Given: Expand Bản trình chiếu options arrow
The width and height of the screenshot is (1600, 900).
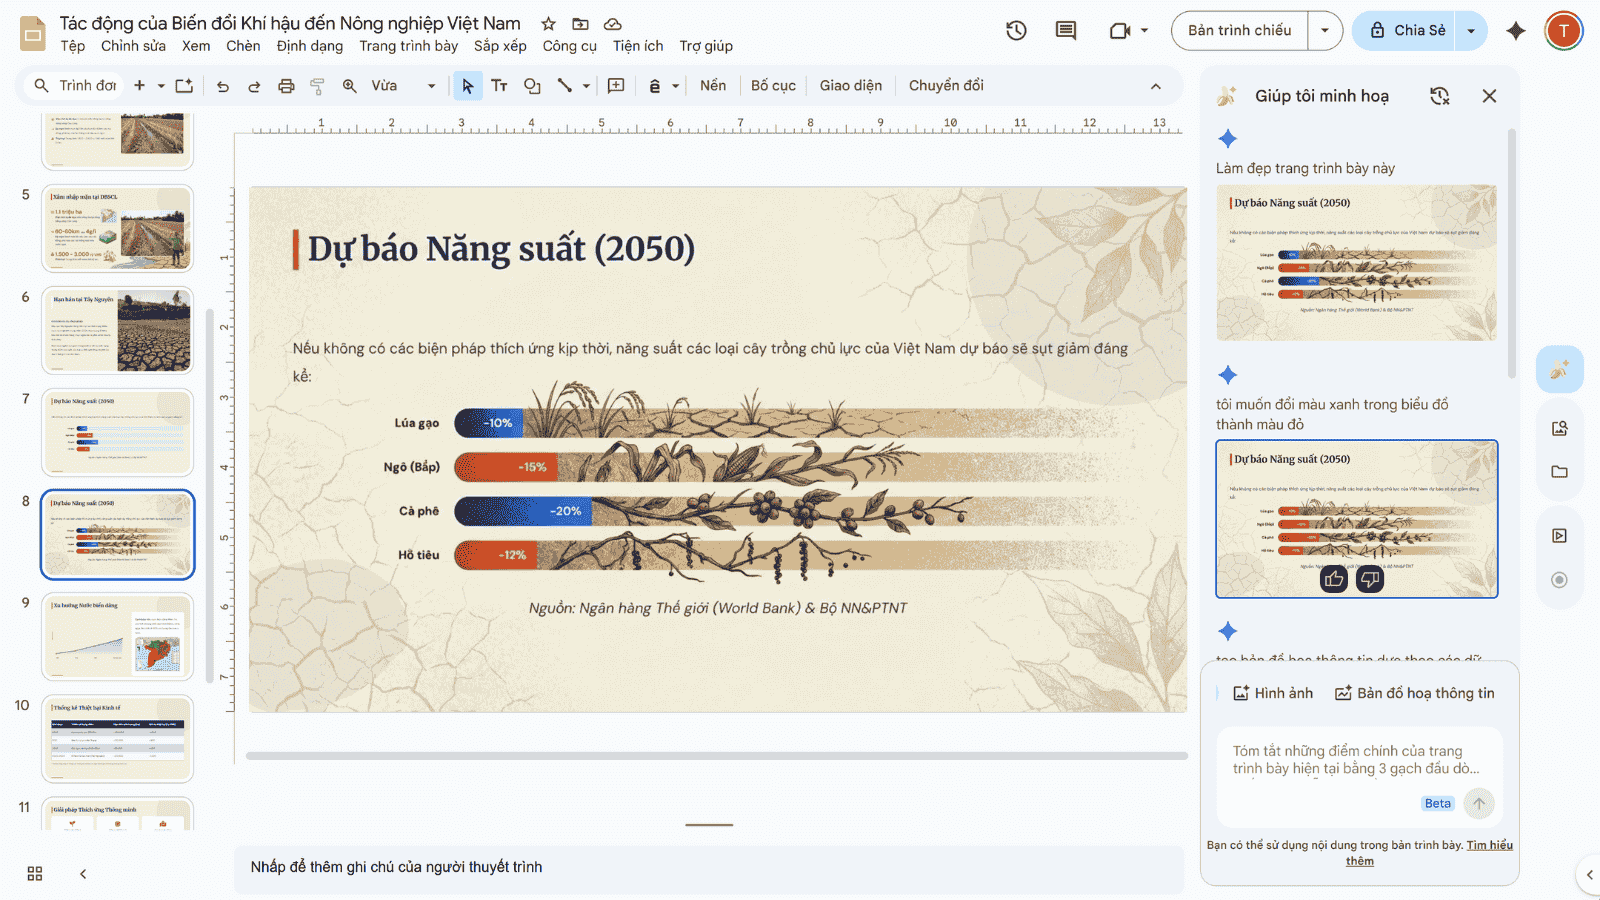Looking at the screenshot, I should [x=1325, y=31].
